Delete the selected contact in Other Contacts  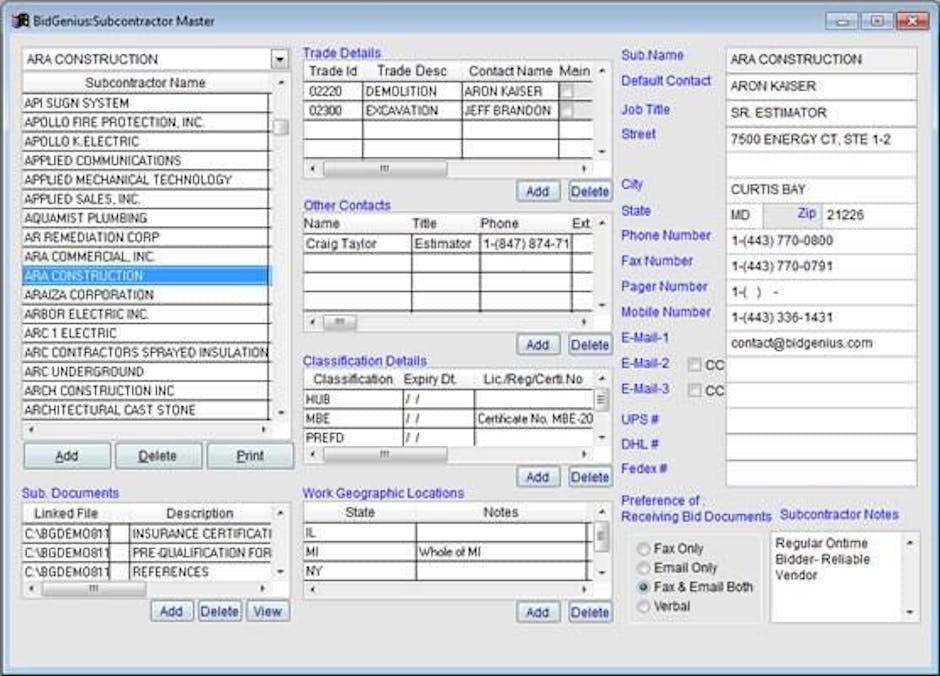point(589,344)
